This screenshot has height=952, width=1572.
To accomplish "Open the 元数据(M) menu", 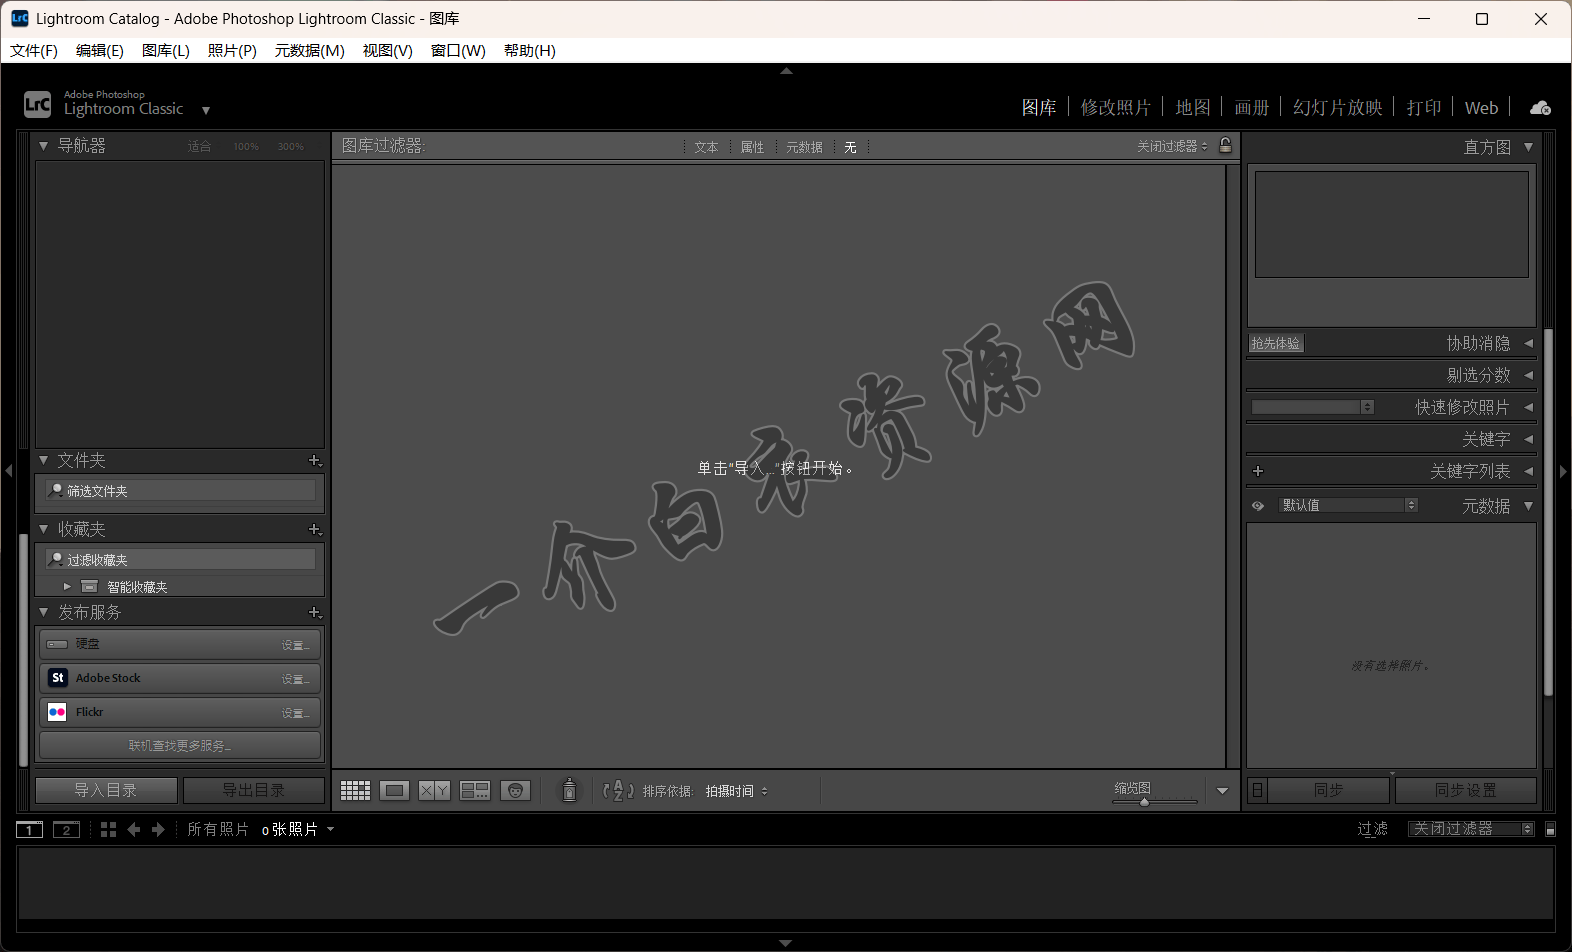I will [309, 51].
